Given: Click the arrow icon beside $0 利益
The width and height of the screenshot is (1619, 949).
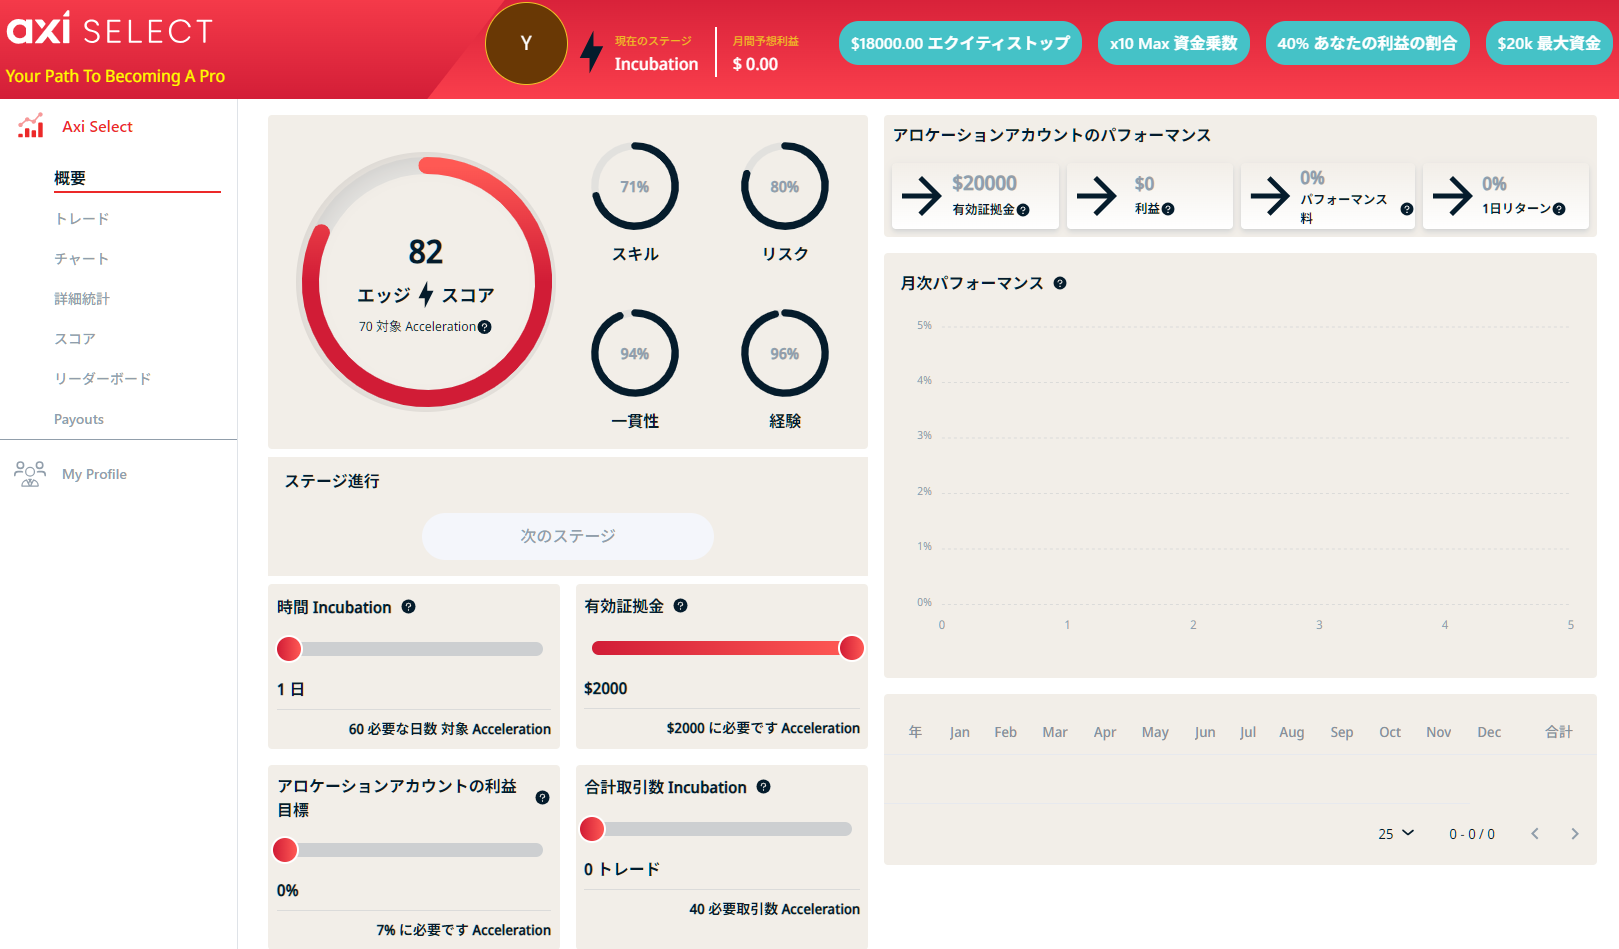Looking at the screenshot, I should pyautogui.click(x=1096, y=196).
